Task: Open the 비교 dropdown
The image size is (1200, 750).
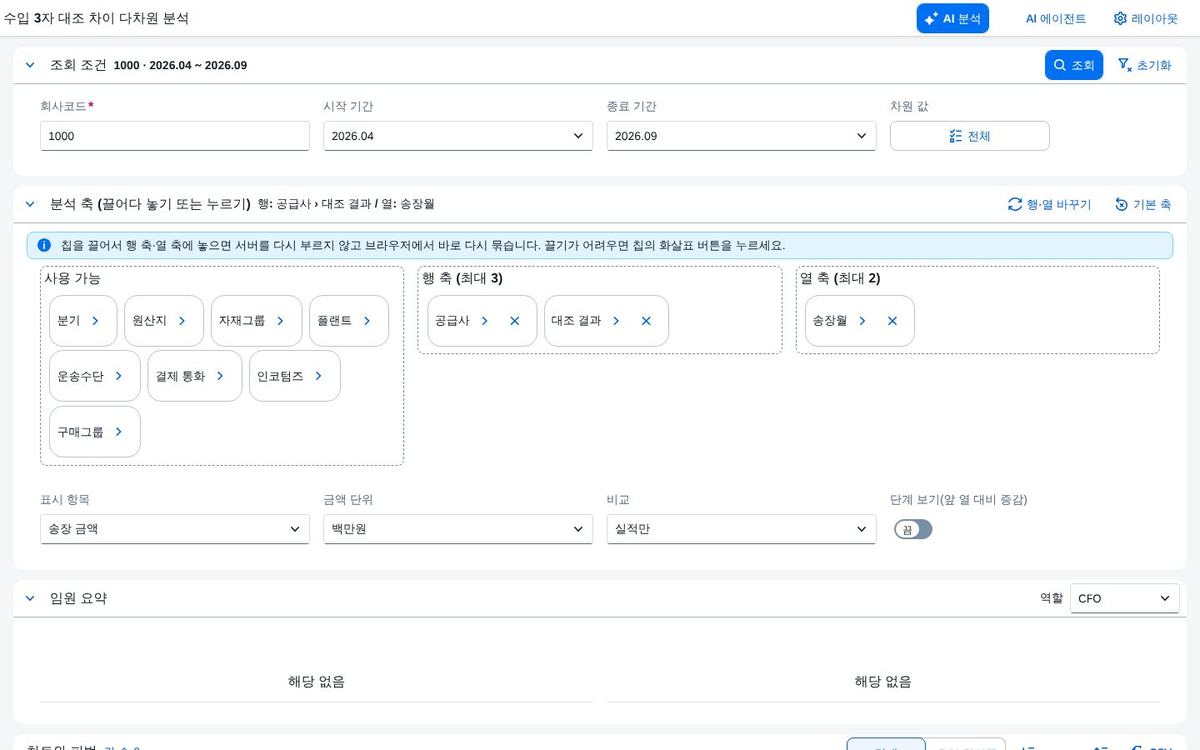Action: coord(741,529)
